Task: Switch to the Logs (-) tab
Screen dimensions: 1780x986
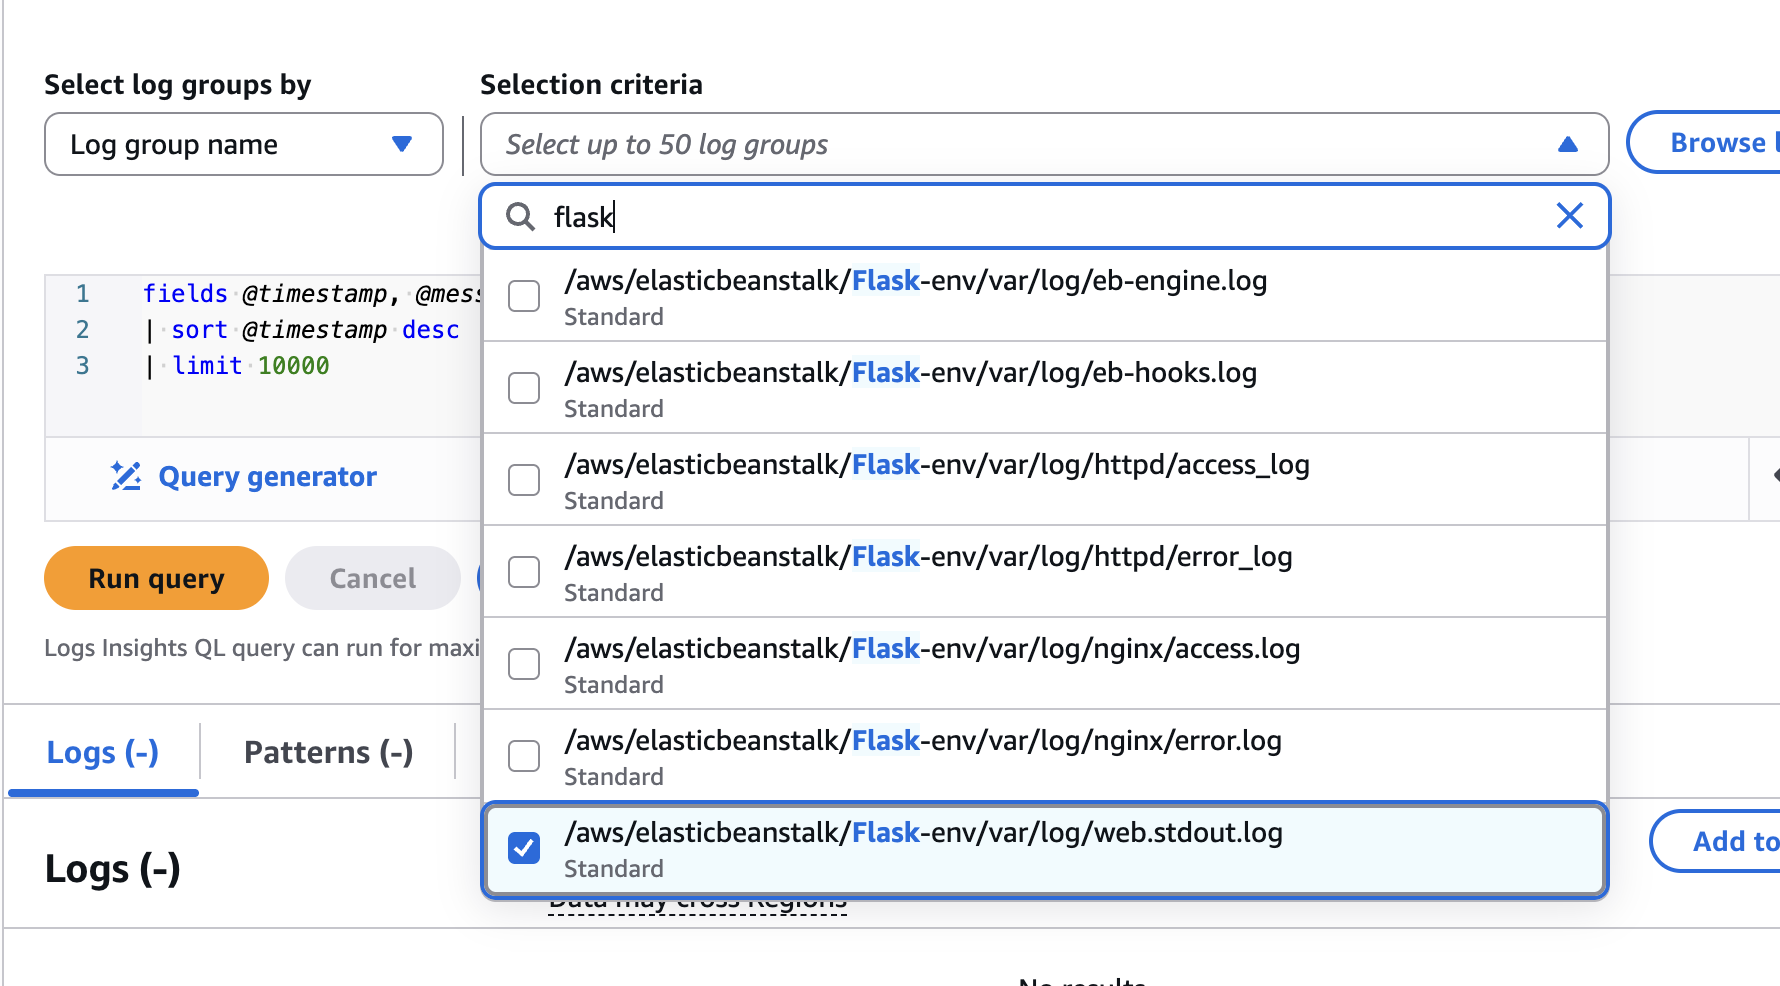Action: click(103, 752)
